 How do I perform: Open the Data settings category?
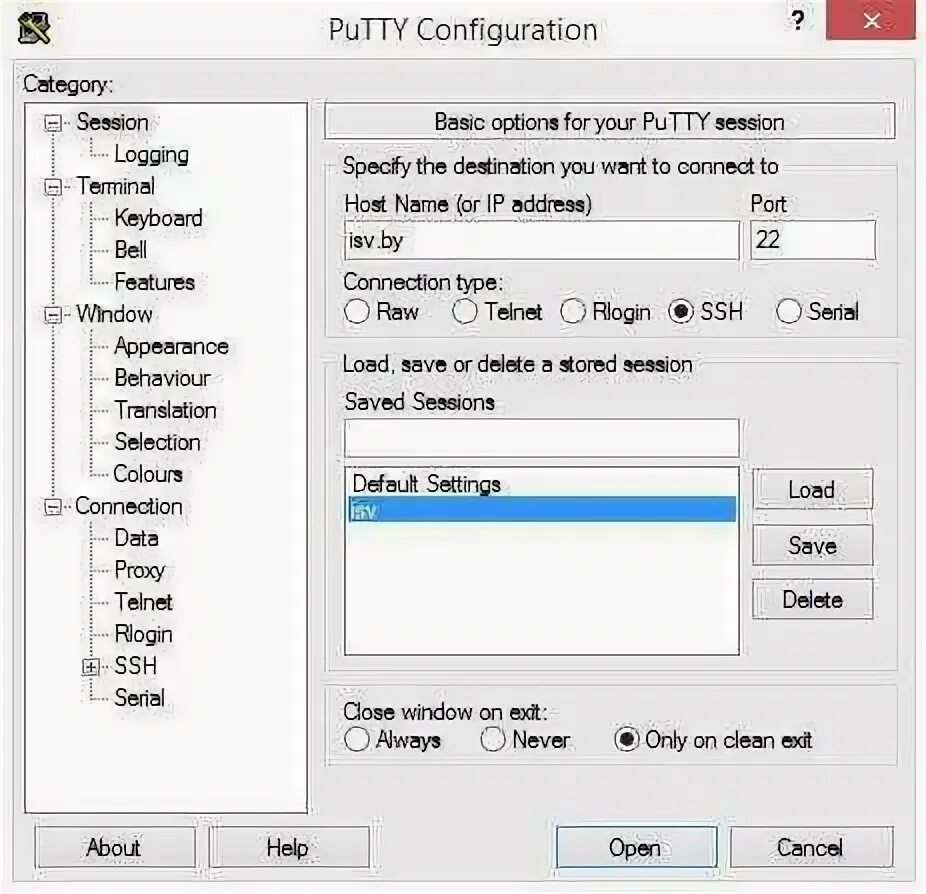coord(136,539)
